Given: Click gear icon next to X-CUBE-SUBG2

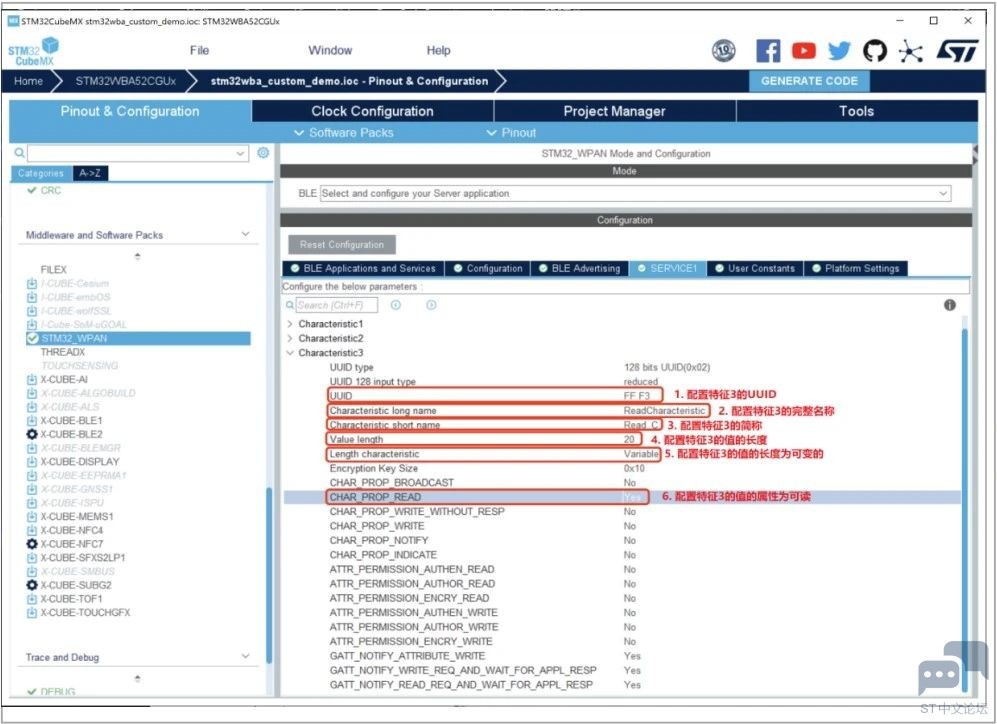Looking at the screenshot, I should click(32, 585).
